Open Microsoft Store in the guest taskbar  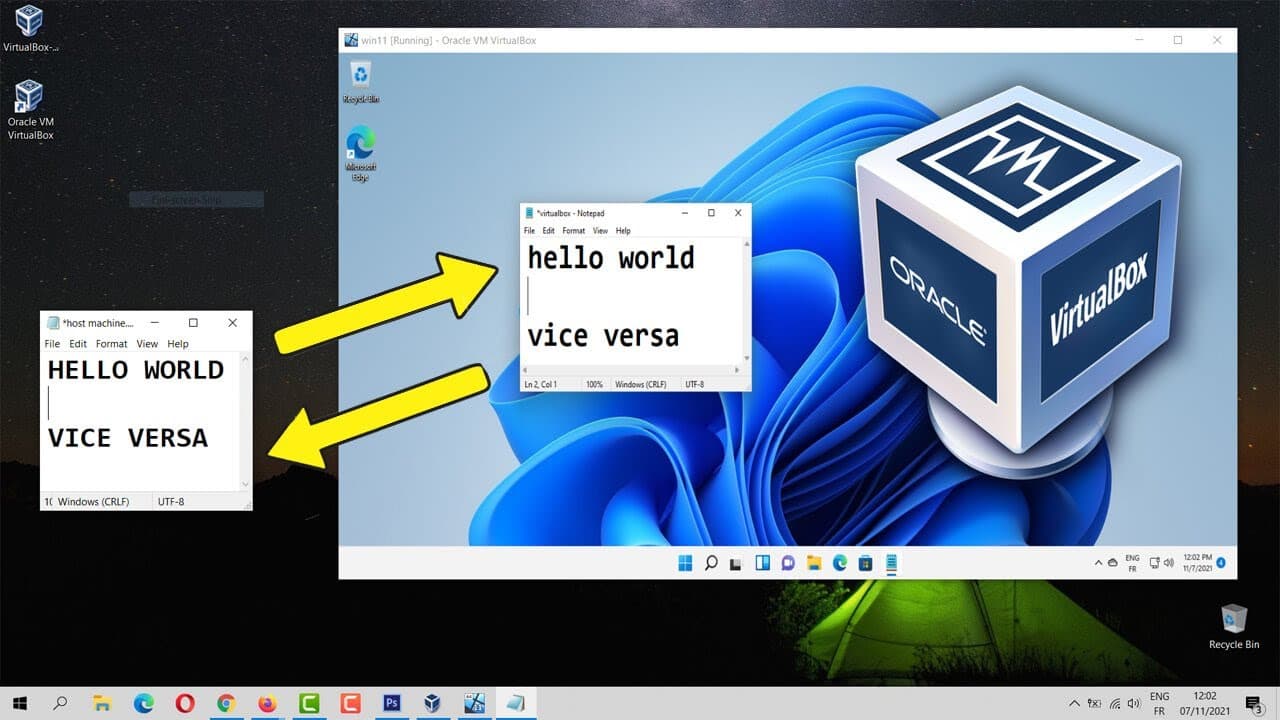tap(866, 563)
